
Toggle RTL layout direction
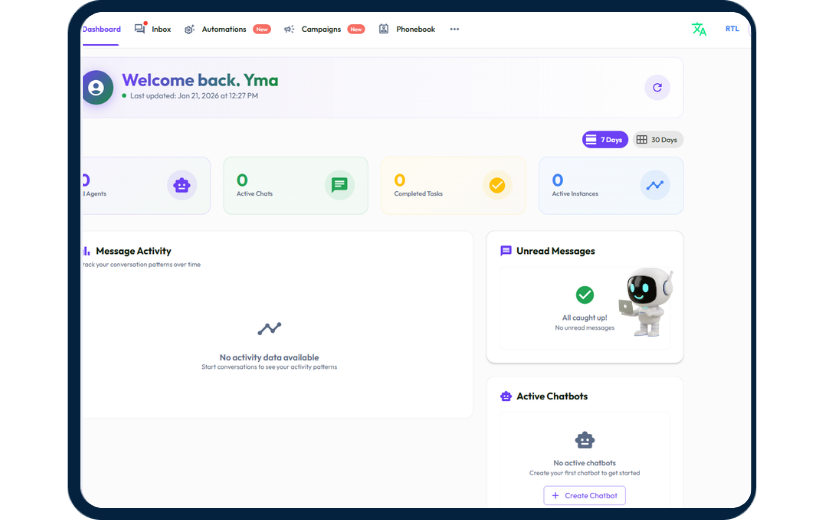point(732,29)
